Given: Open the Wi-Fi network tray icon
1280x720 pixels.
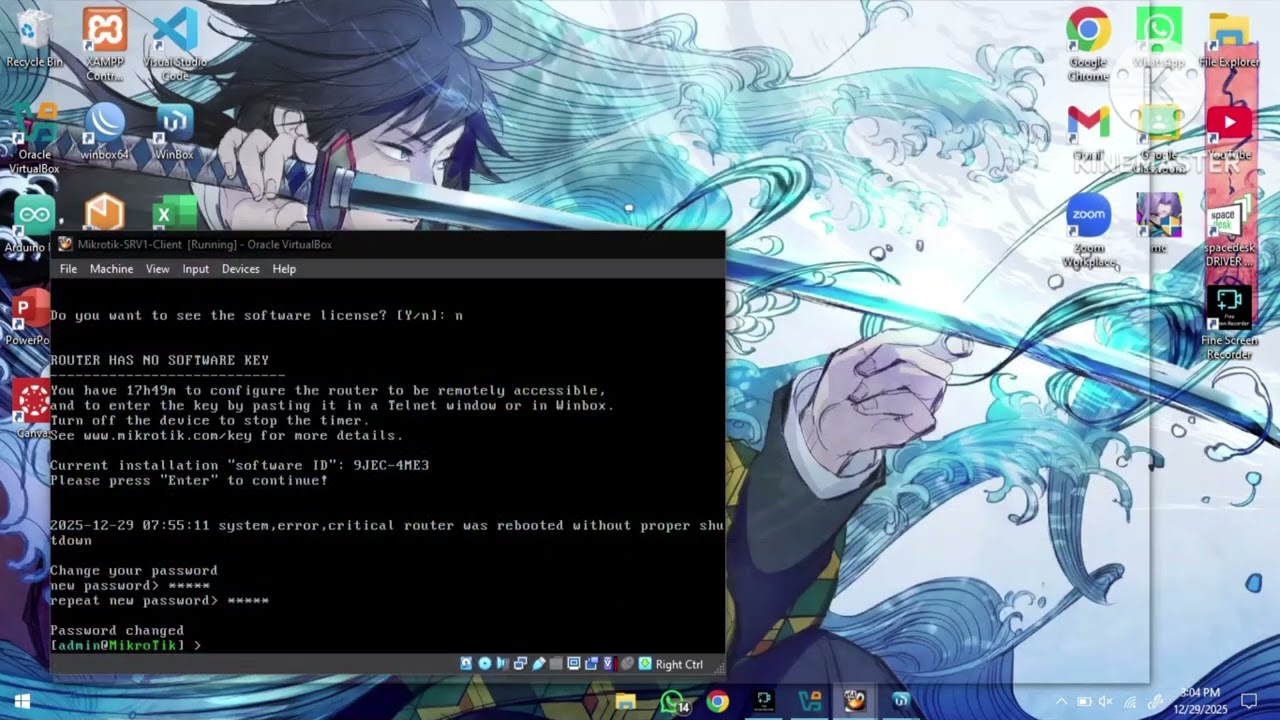Looking at the screenshot, I should (x=1131, y=702).
